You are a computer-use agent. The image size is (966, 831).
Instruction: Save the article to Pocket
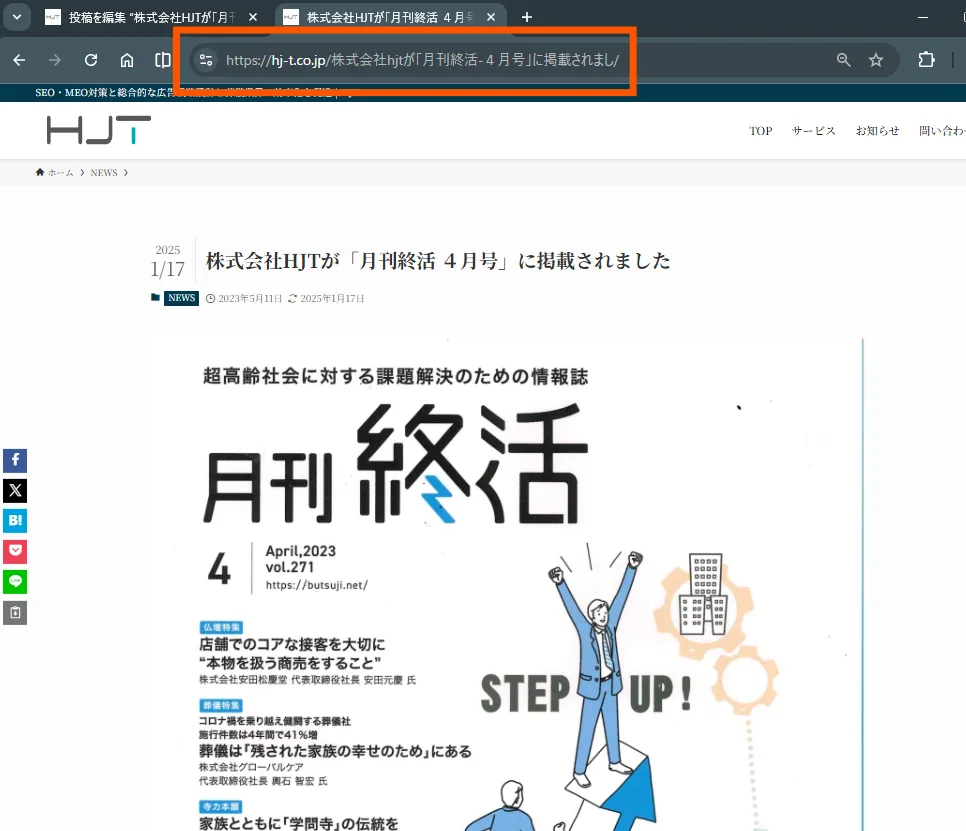point(15,551)
